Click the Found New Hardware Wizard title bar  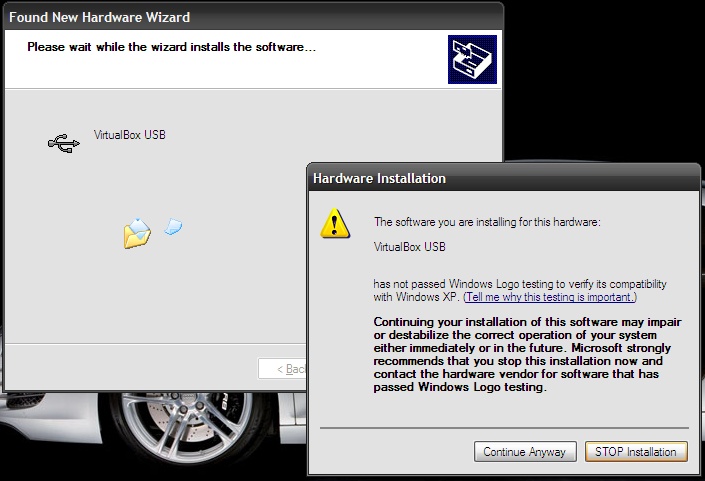[x=253, y=18]
